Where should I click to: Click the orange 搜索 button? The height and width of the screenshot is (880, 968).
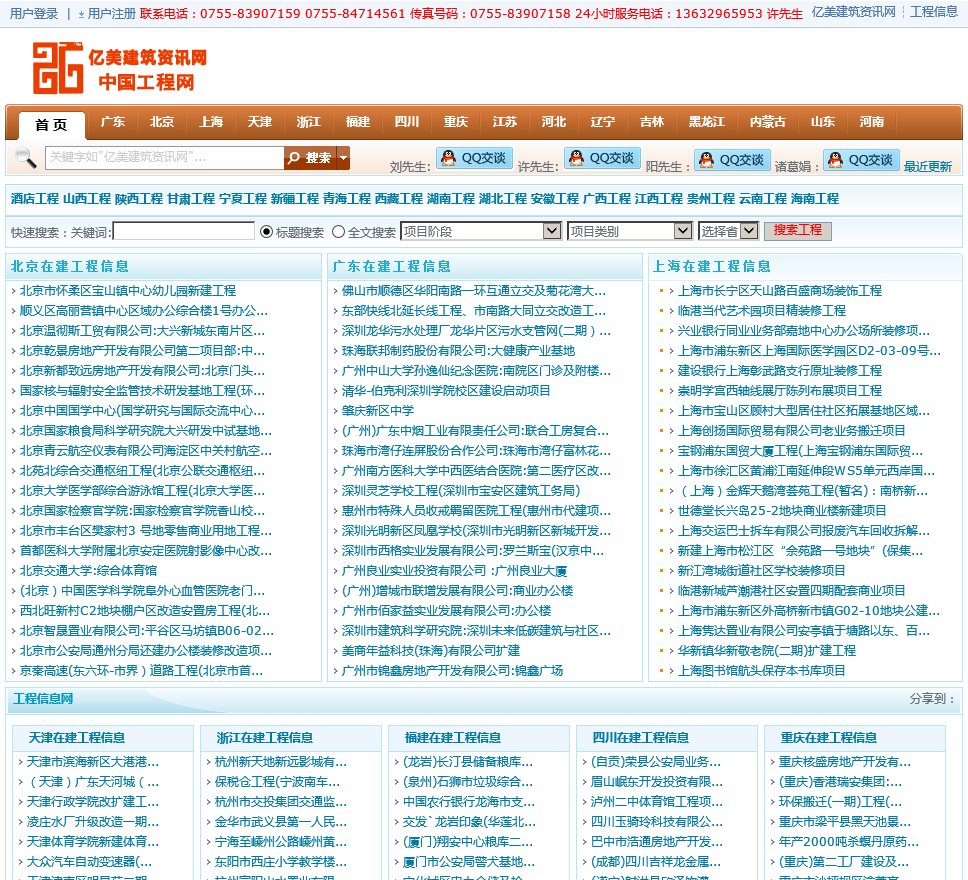[x=311, y=158]
